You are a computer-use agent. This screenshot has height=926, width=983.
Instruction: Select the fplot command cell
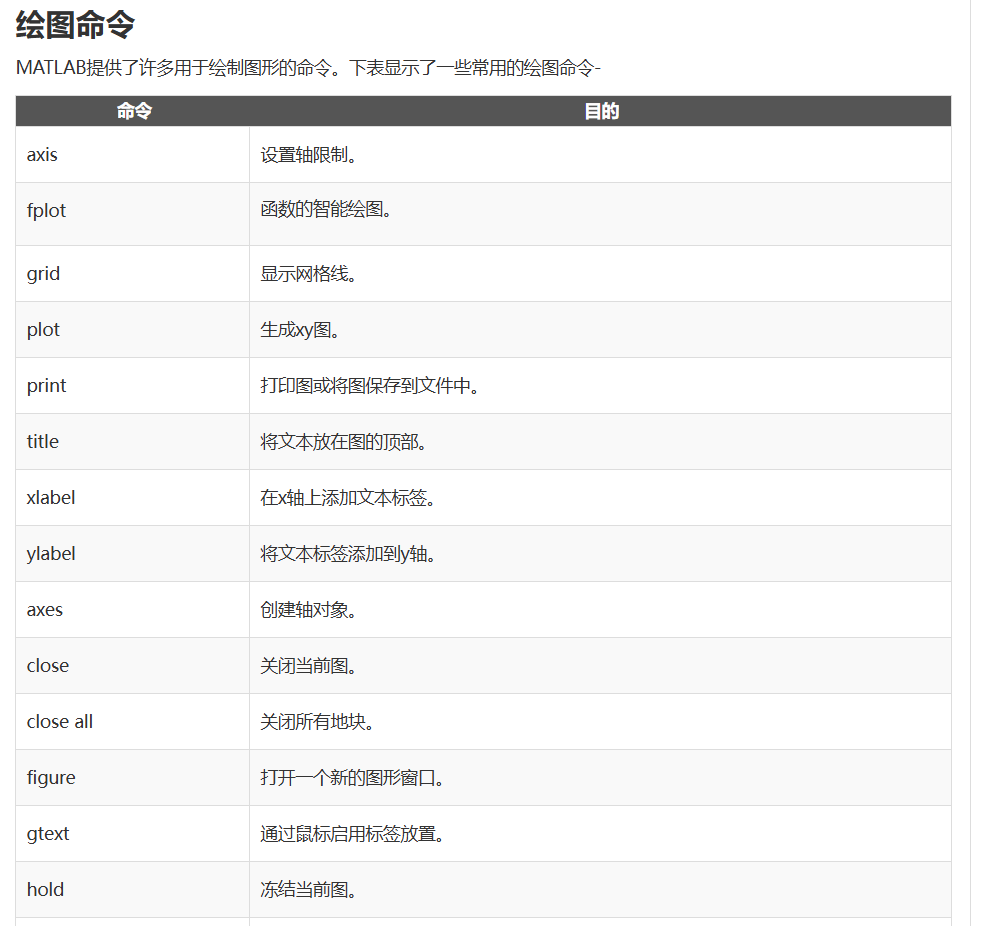133,214
